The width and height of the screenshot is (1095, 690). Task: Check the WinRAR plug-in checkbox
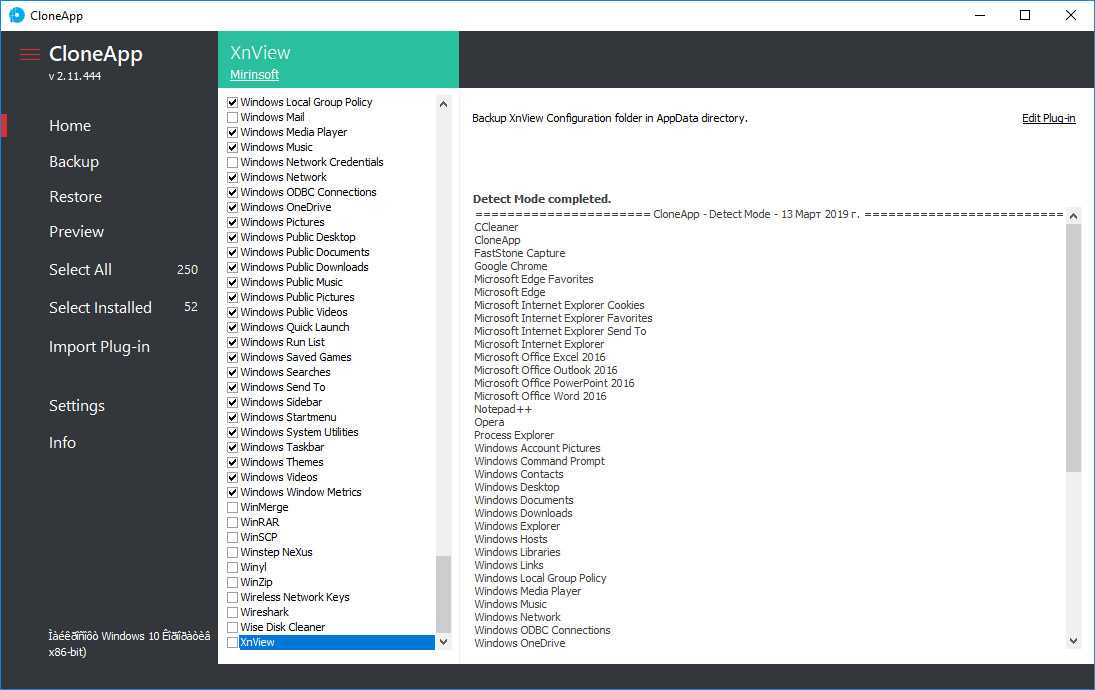[x=233, y=522]
